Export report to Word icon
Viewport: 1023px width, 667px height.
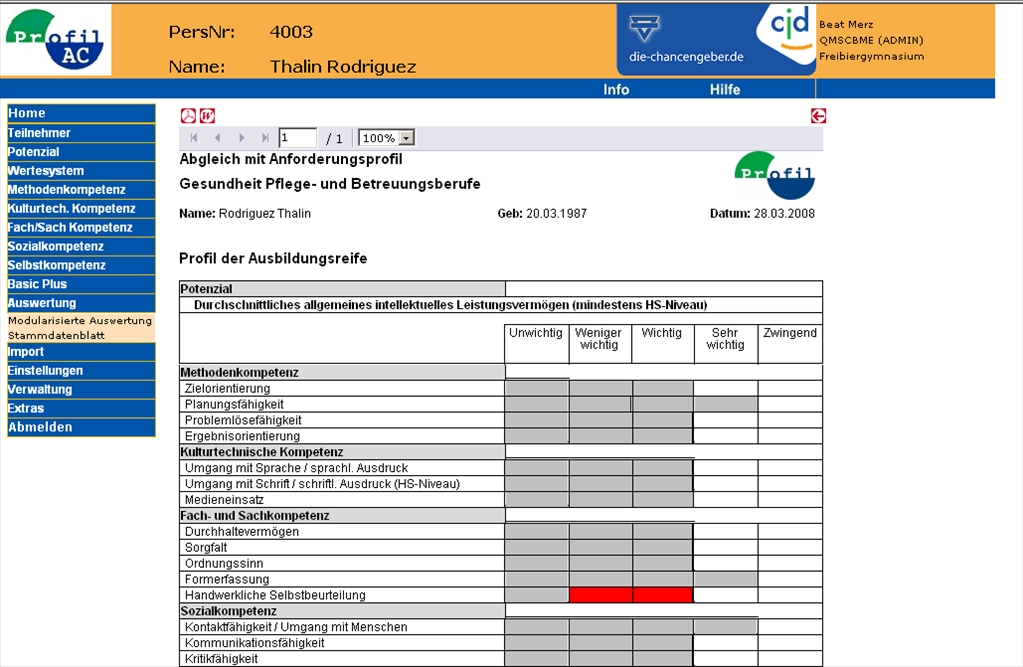[x=207, y=116]
